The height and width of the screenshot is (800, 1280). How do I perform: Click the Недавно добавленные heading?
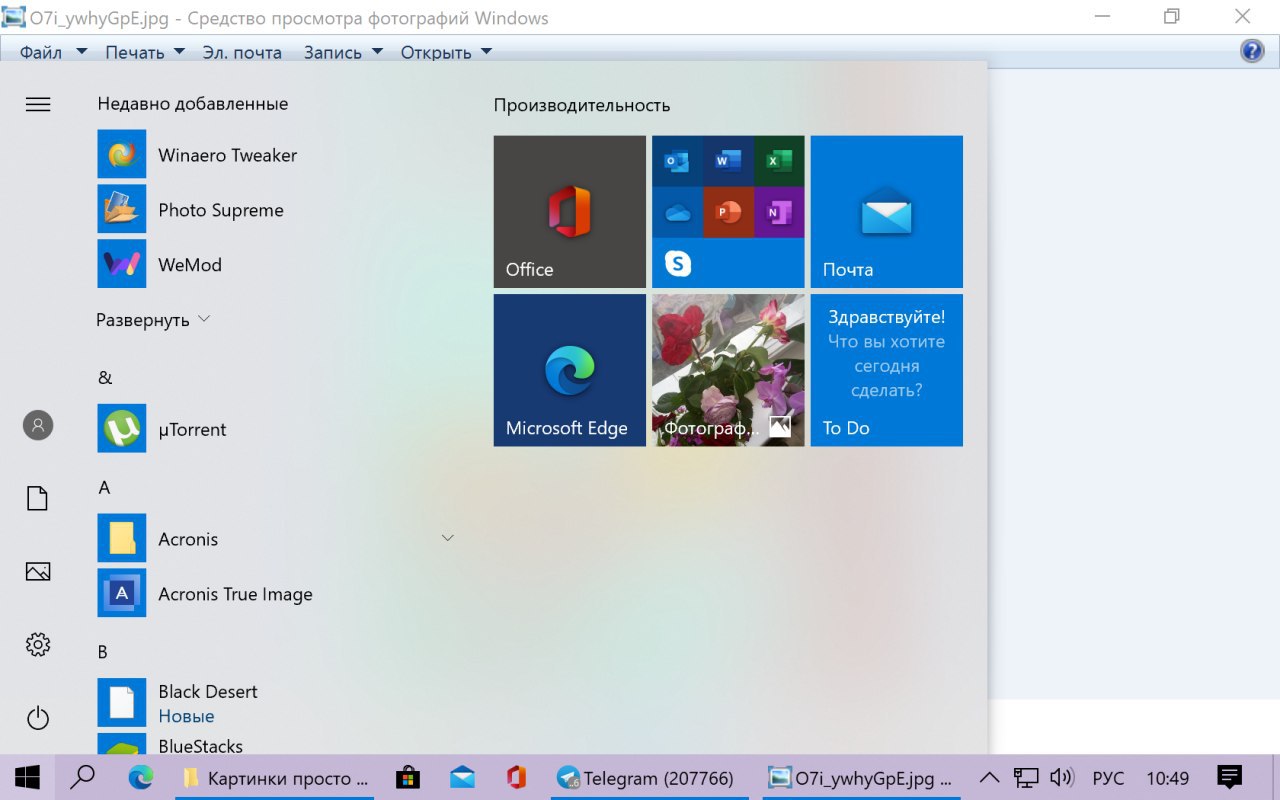coord(193,104)
